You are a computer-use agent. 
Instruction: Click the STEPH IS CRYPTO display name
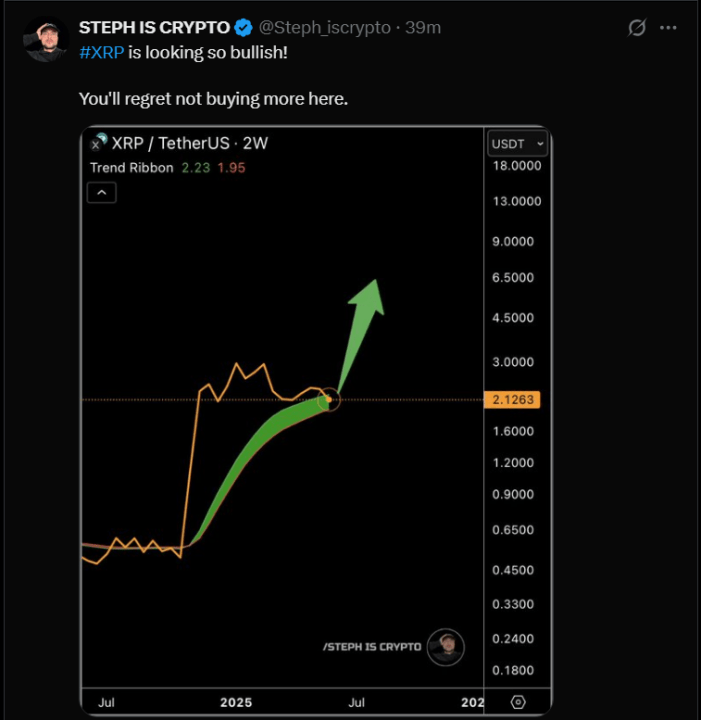[x=153, y=28]
